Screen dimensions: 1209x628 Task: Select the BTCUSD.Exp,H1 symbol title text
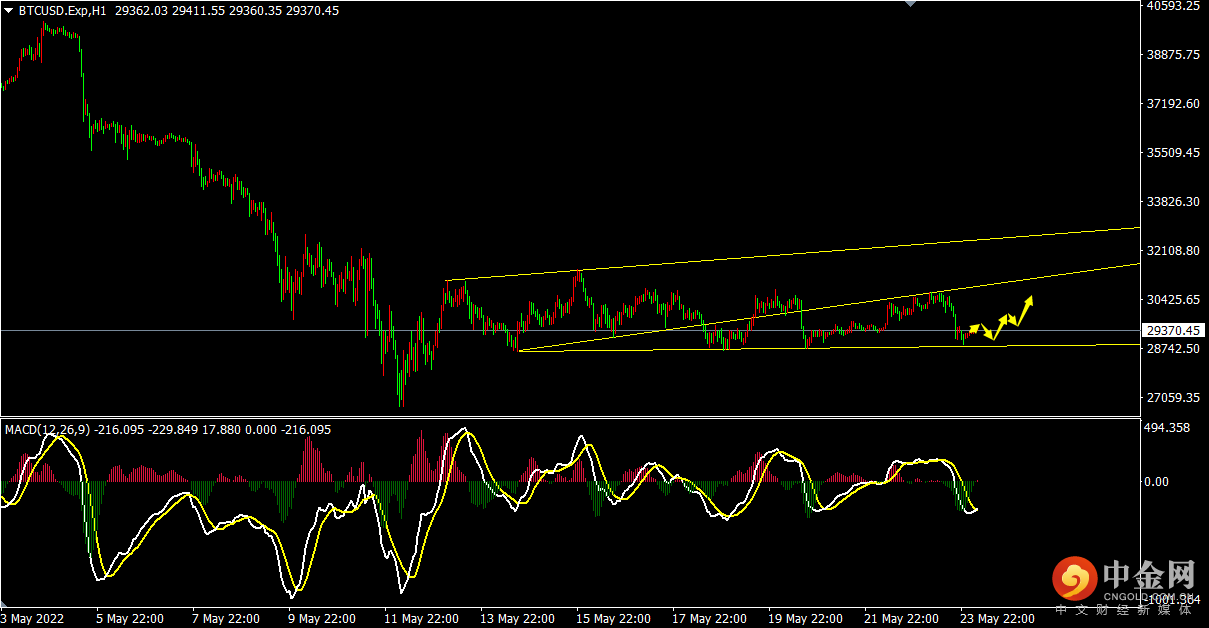click(x=62, y=11)
